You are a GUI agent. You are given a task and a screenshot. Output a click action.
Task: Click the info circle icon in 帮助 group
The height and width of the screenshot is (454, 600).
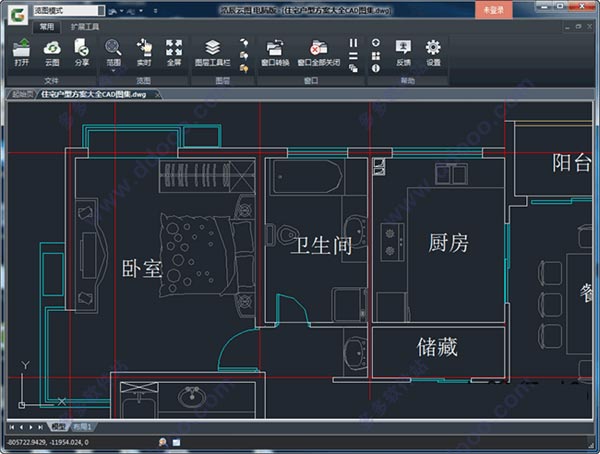point(376,69)
